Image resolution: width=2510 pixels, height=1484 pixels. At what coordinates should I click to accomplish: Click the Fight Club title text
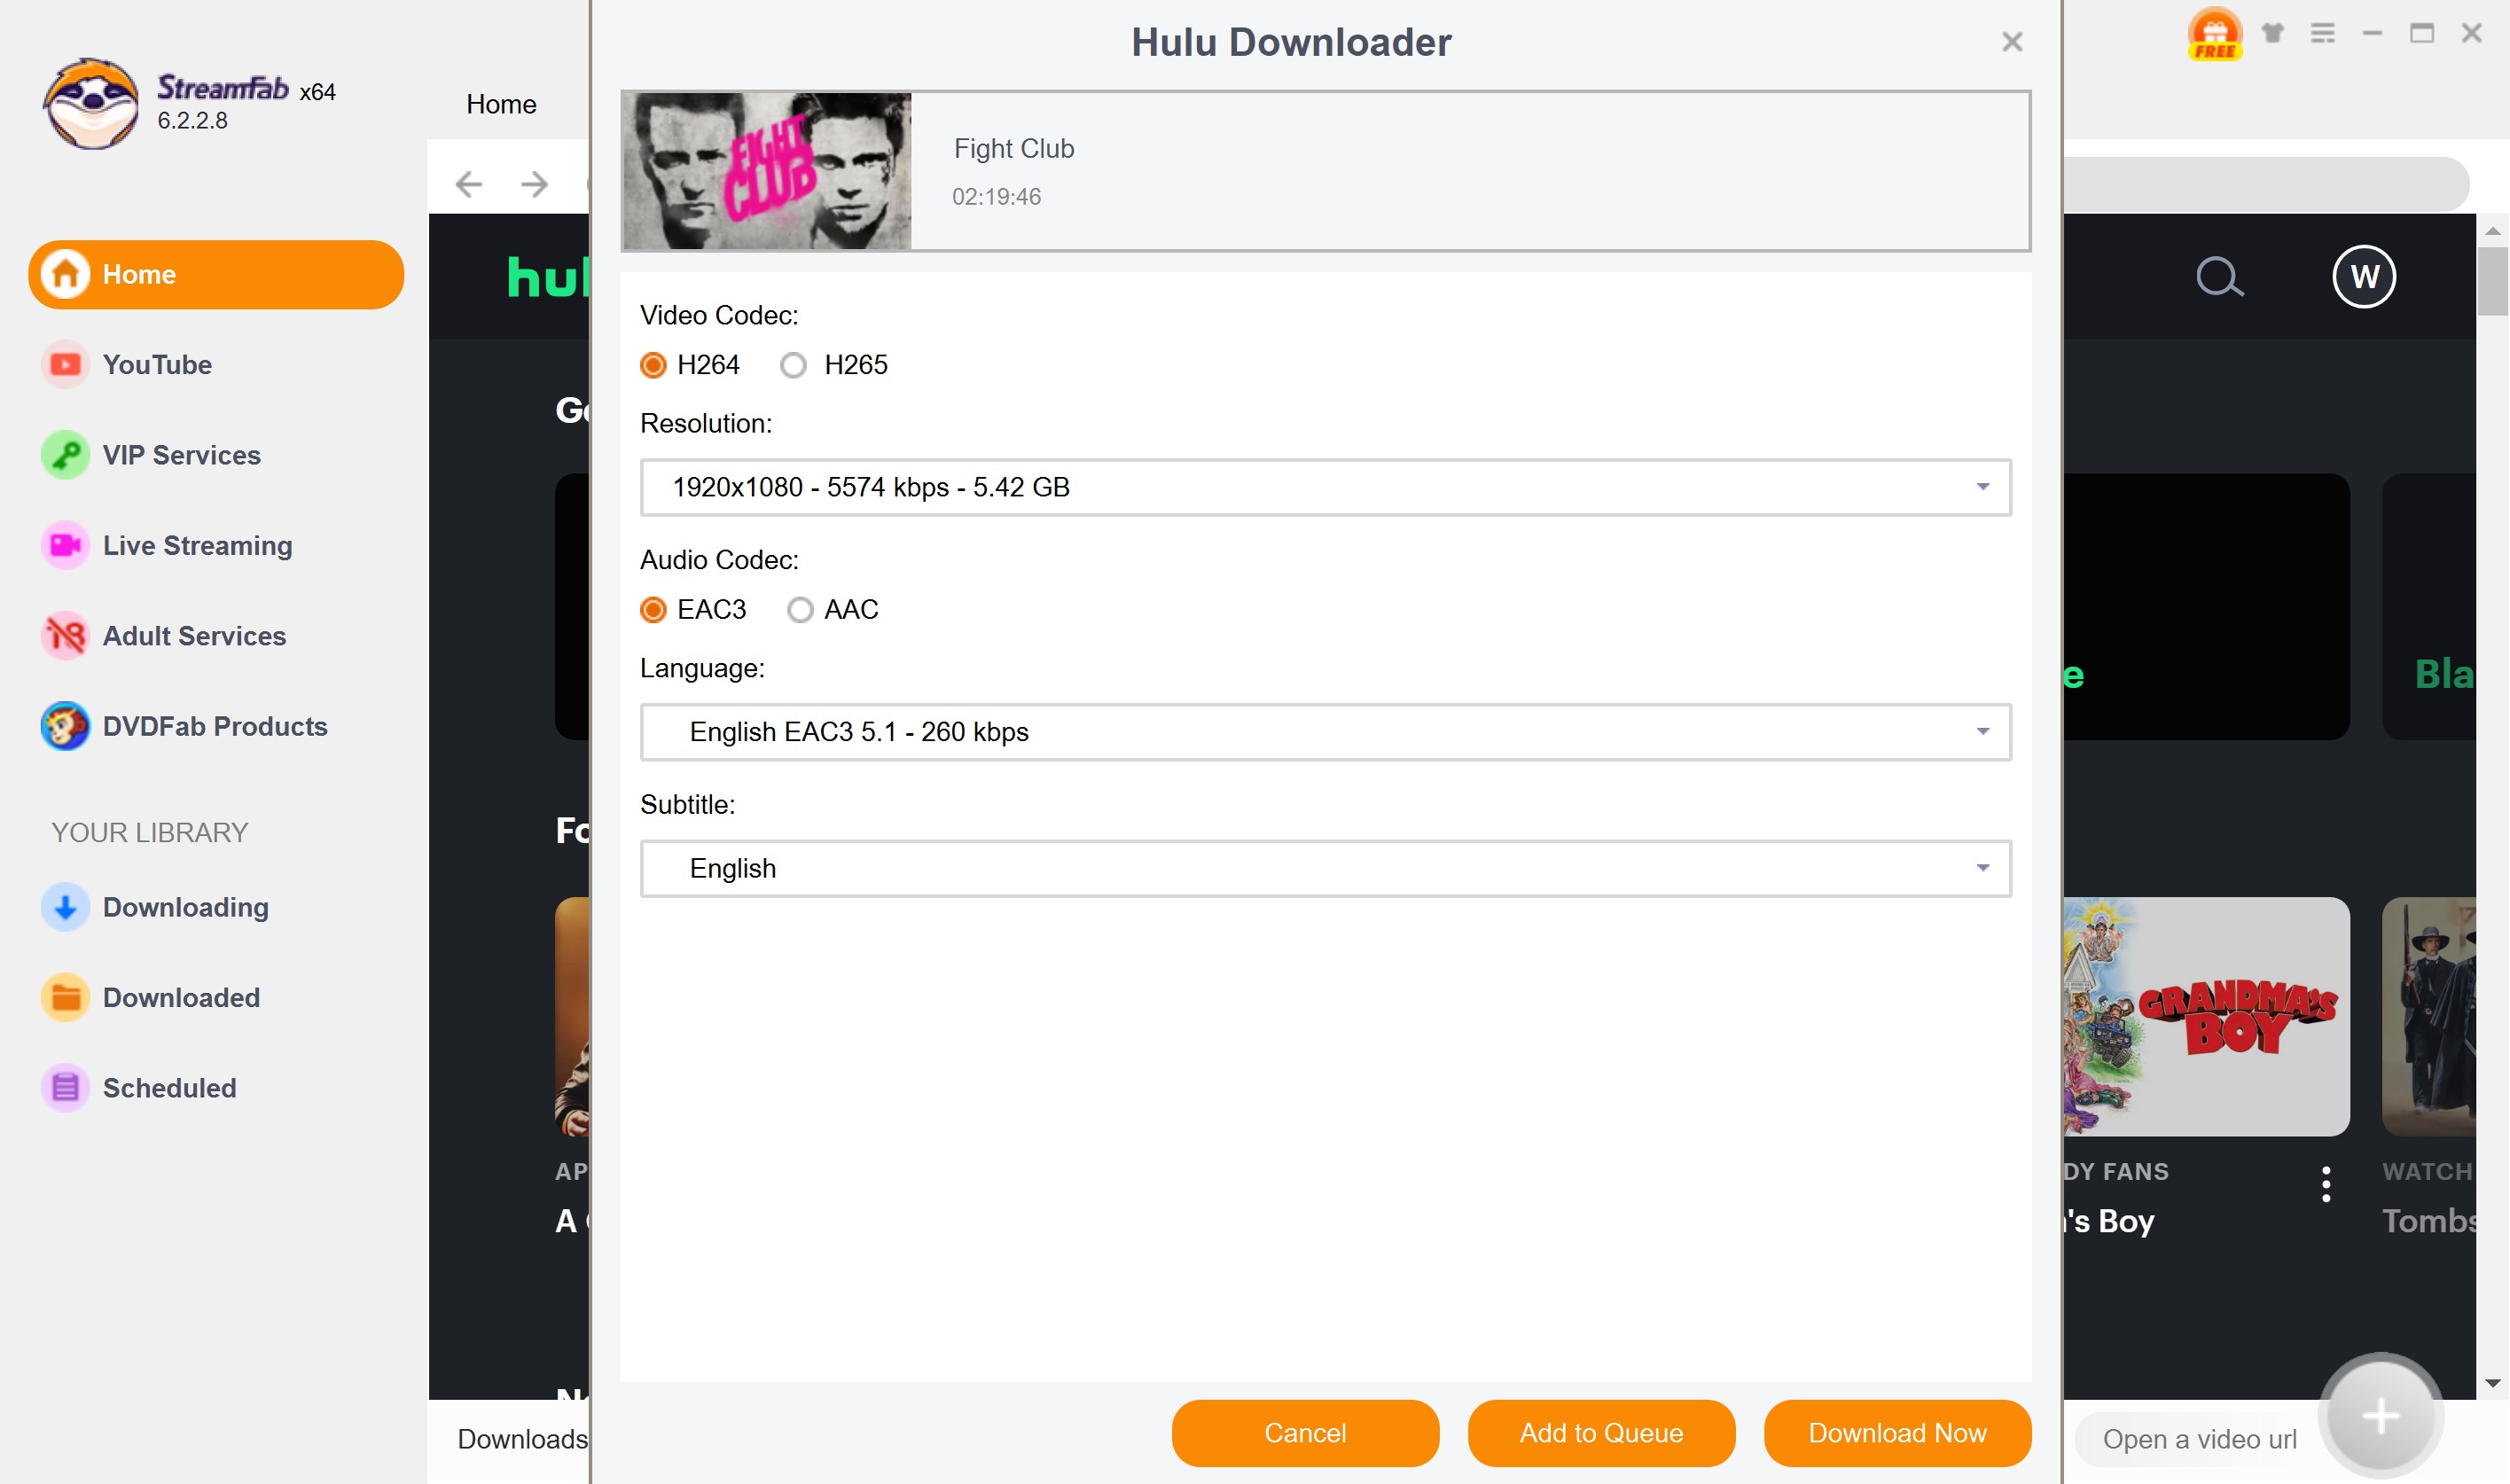click(1014, 149)
